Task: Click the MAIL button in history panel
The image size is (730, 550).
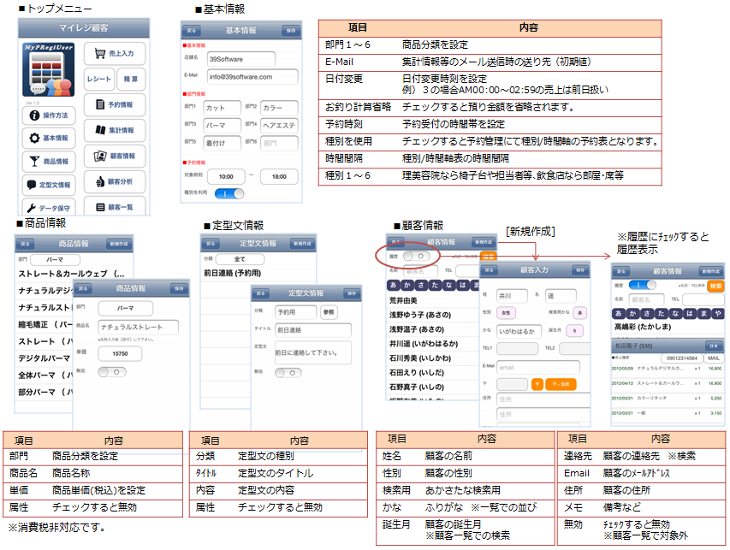Action: 713,358
